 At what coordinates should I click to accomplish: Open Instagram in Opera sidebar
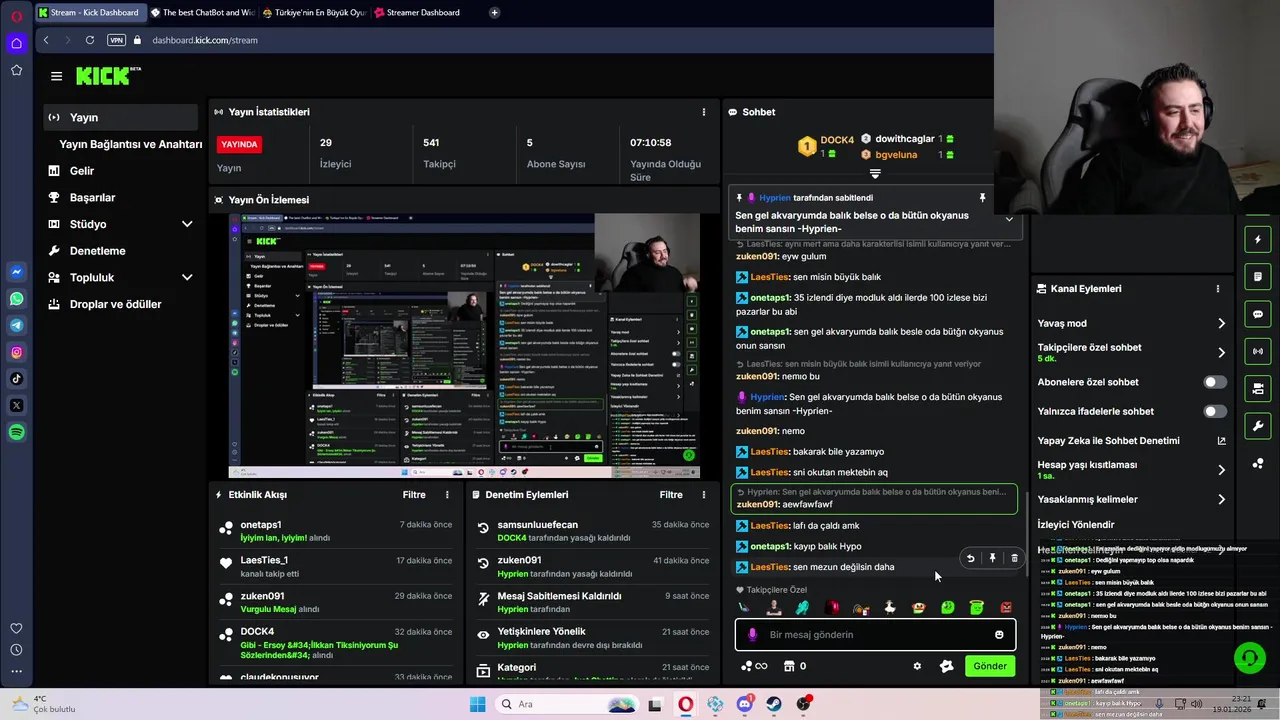click(17, 352)
